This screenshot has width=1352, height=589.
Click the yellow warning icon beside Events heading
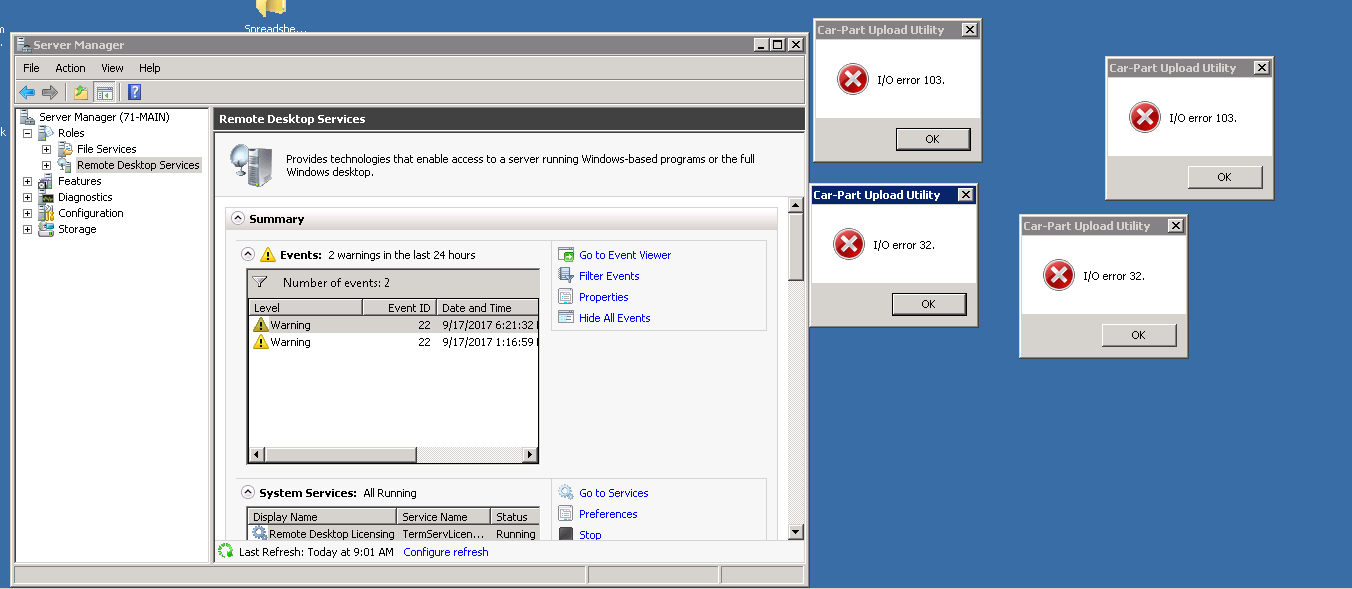click(x=267, y=255)
